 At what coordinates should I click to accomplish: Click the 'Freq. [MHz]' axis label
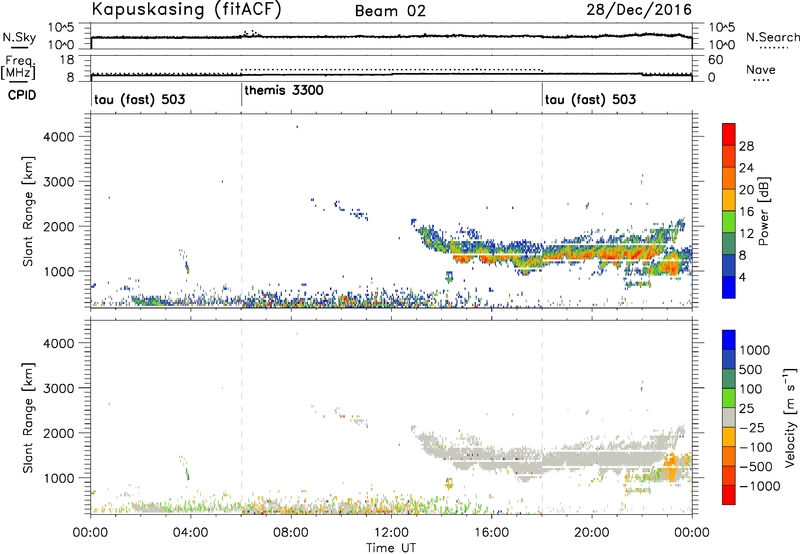pos(20,68)
